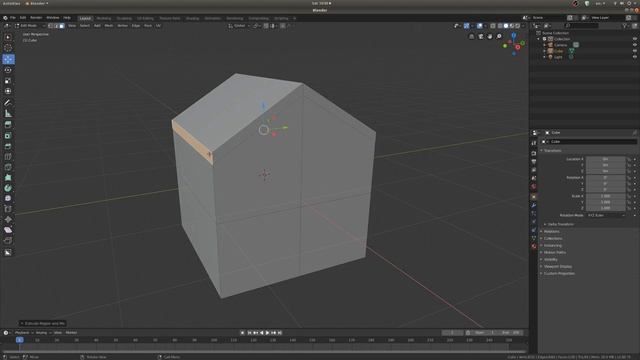Click the Location X value field
640x360 pixels.
point(605,159)
